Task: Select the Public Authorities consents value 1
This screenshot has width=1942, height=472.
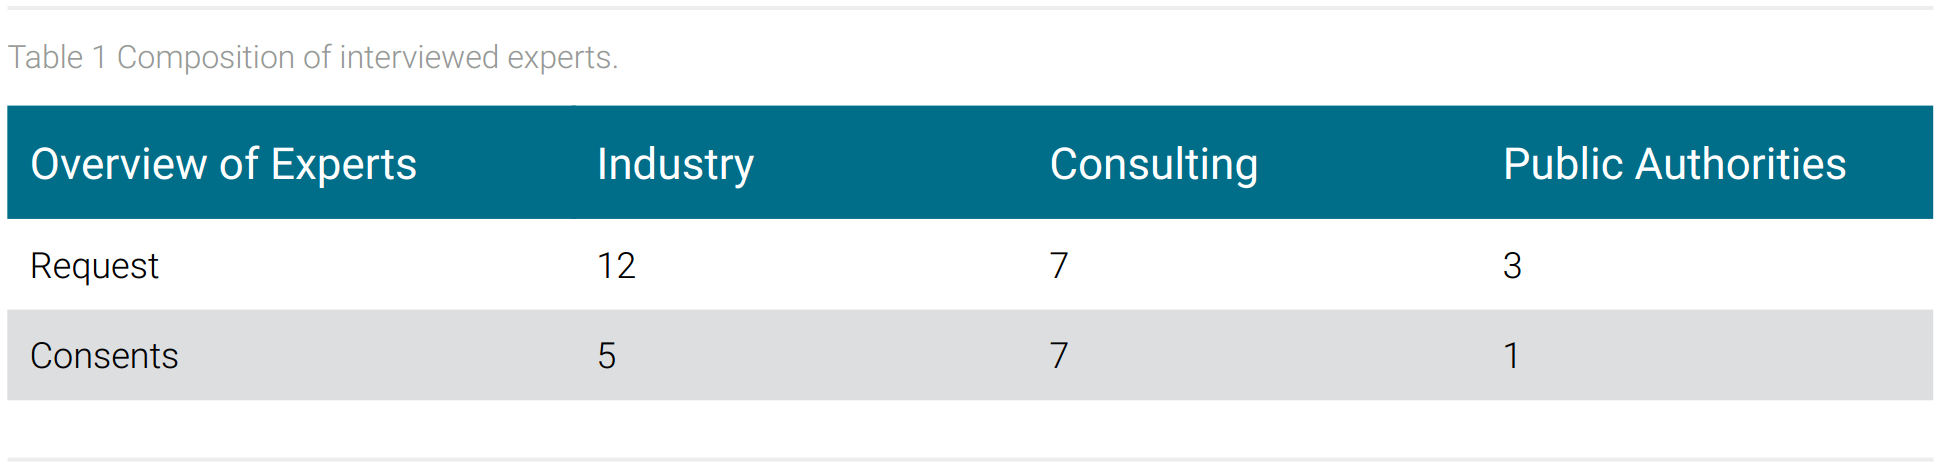Action: 1511,356
